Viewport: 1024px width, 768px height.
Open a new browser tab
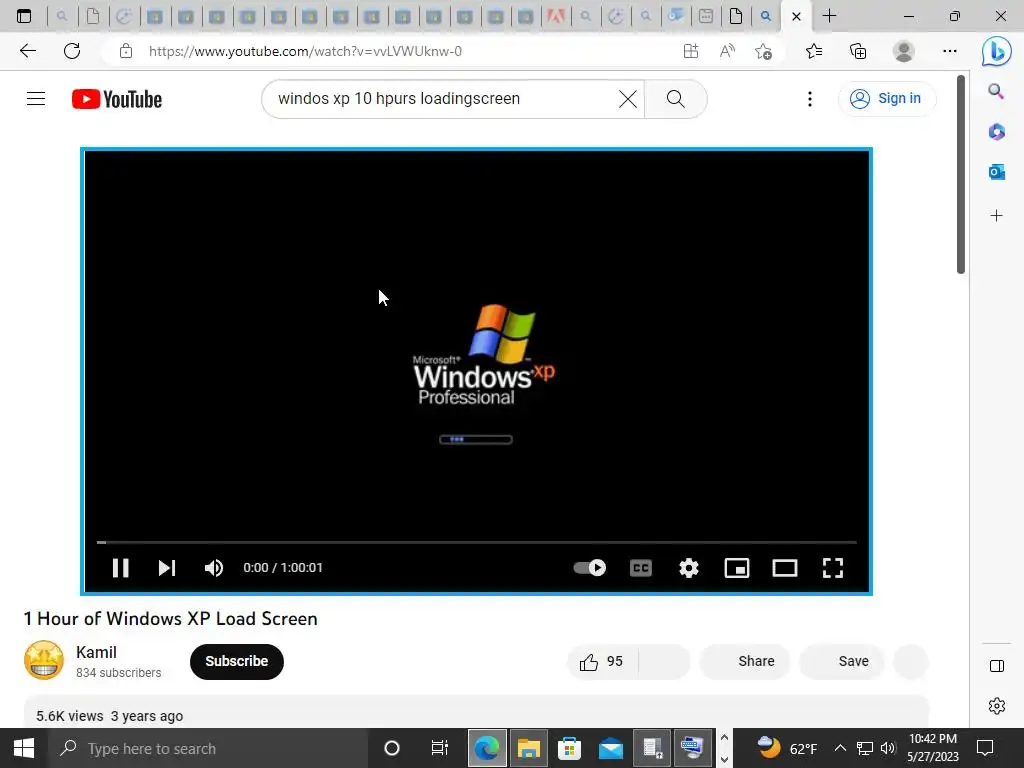pos(829,16)
